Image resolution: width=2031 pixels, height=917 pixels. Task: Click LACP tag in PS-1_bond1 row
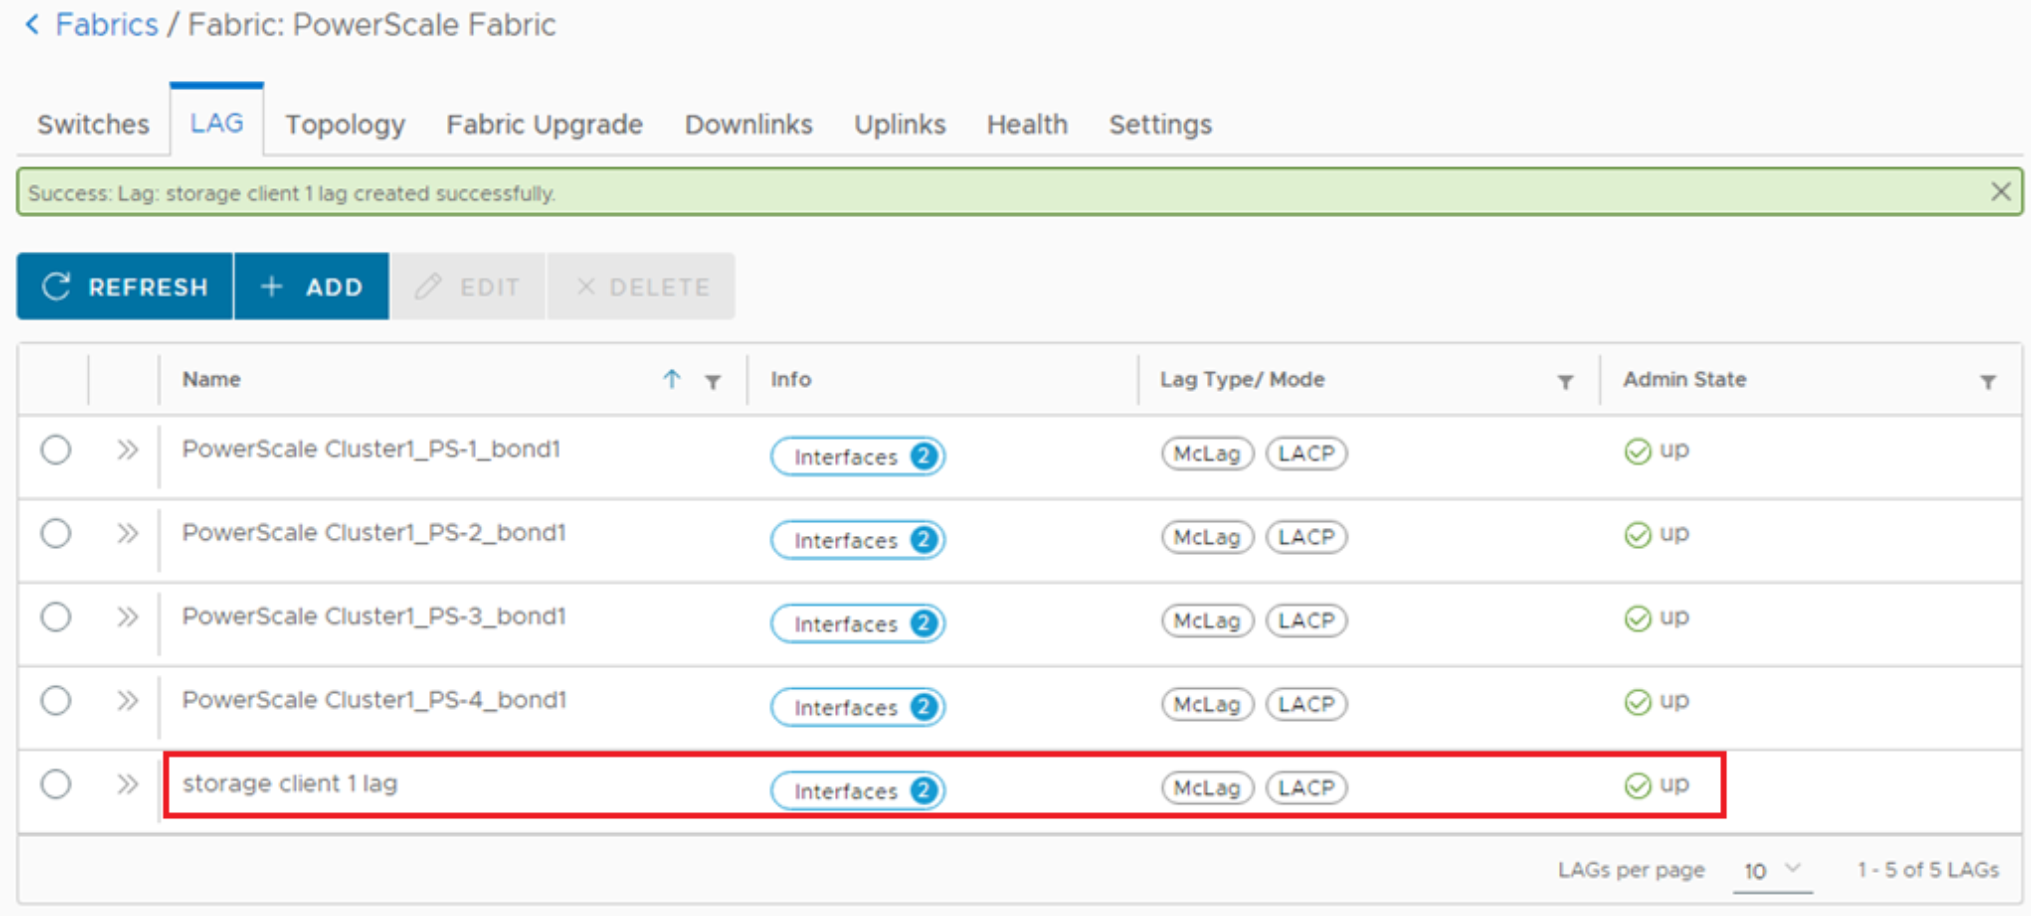tap(1306, 453)
